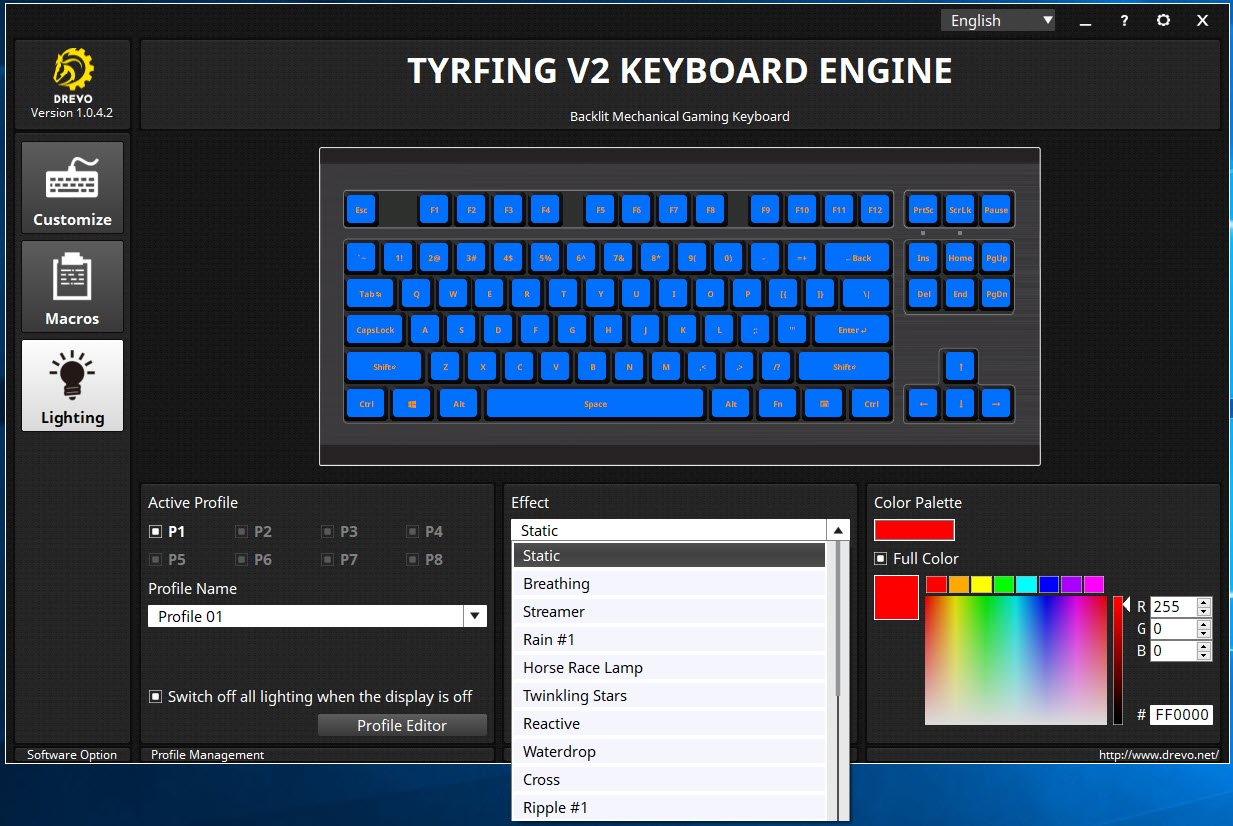
Task: Pick the magenta preset color swatch
Action: (1094, 584)
